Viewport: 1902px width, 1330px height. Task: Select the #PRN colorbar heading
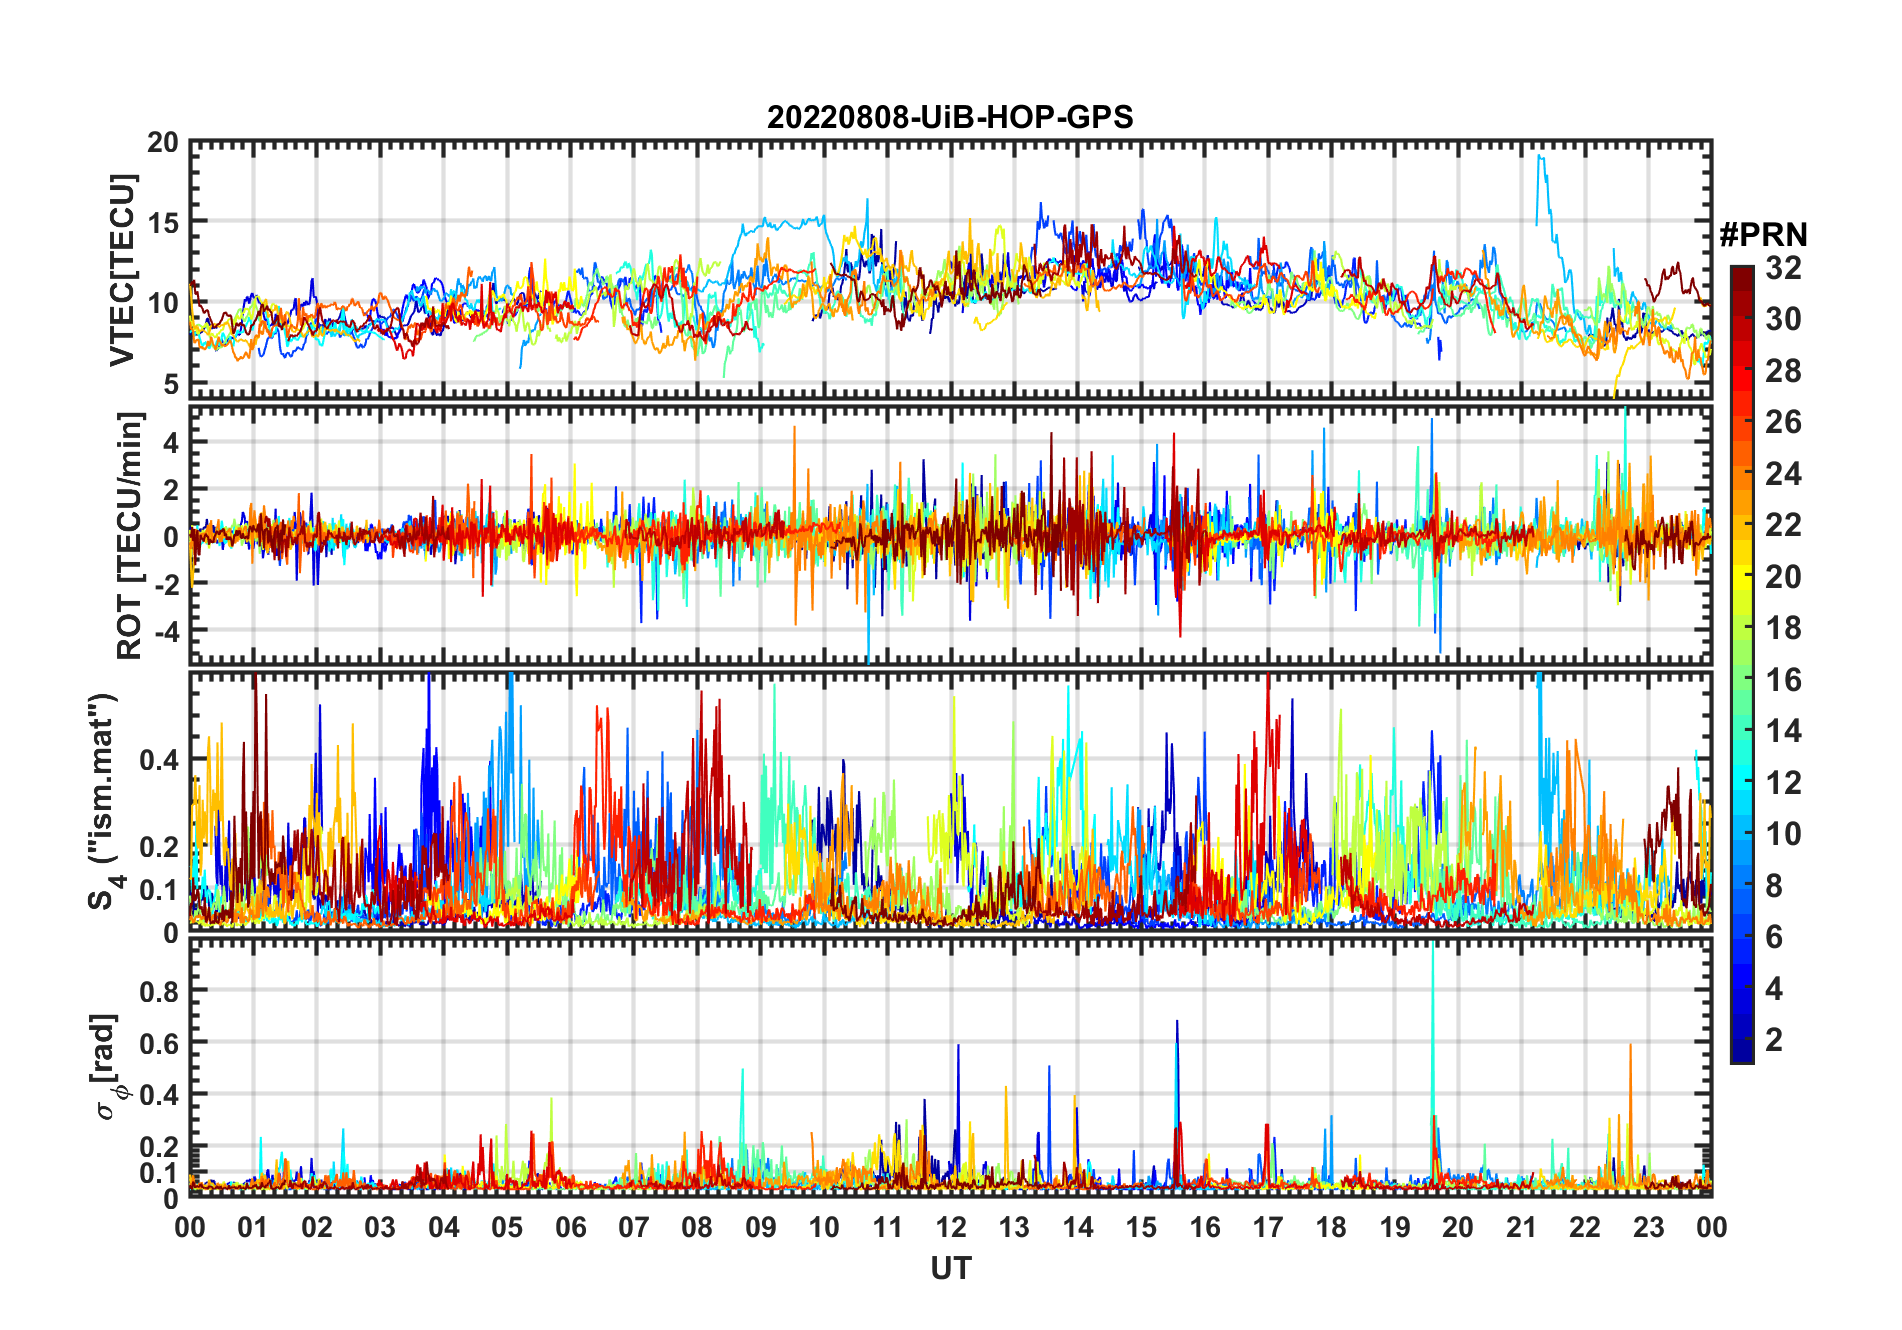[x=1763, y=235]
